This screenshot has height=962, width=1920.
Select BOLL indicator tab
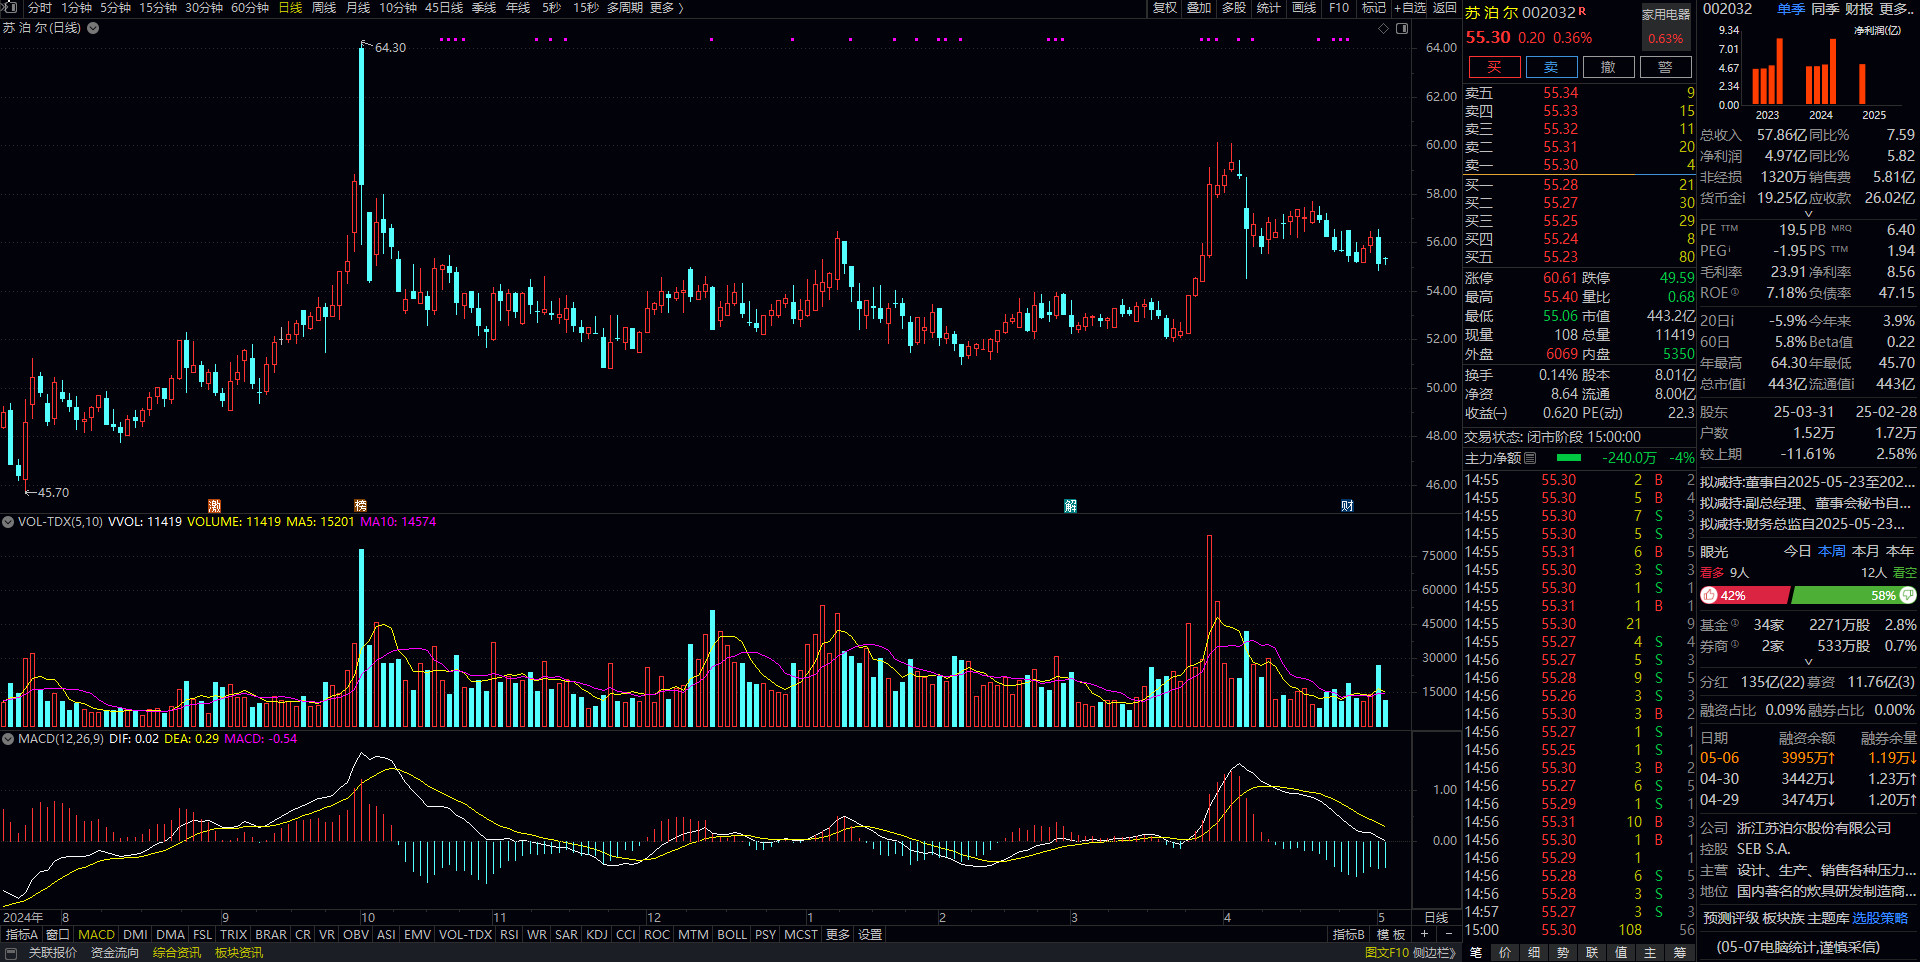coord(732,934)
